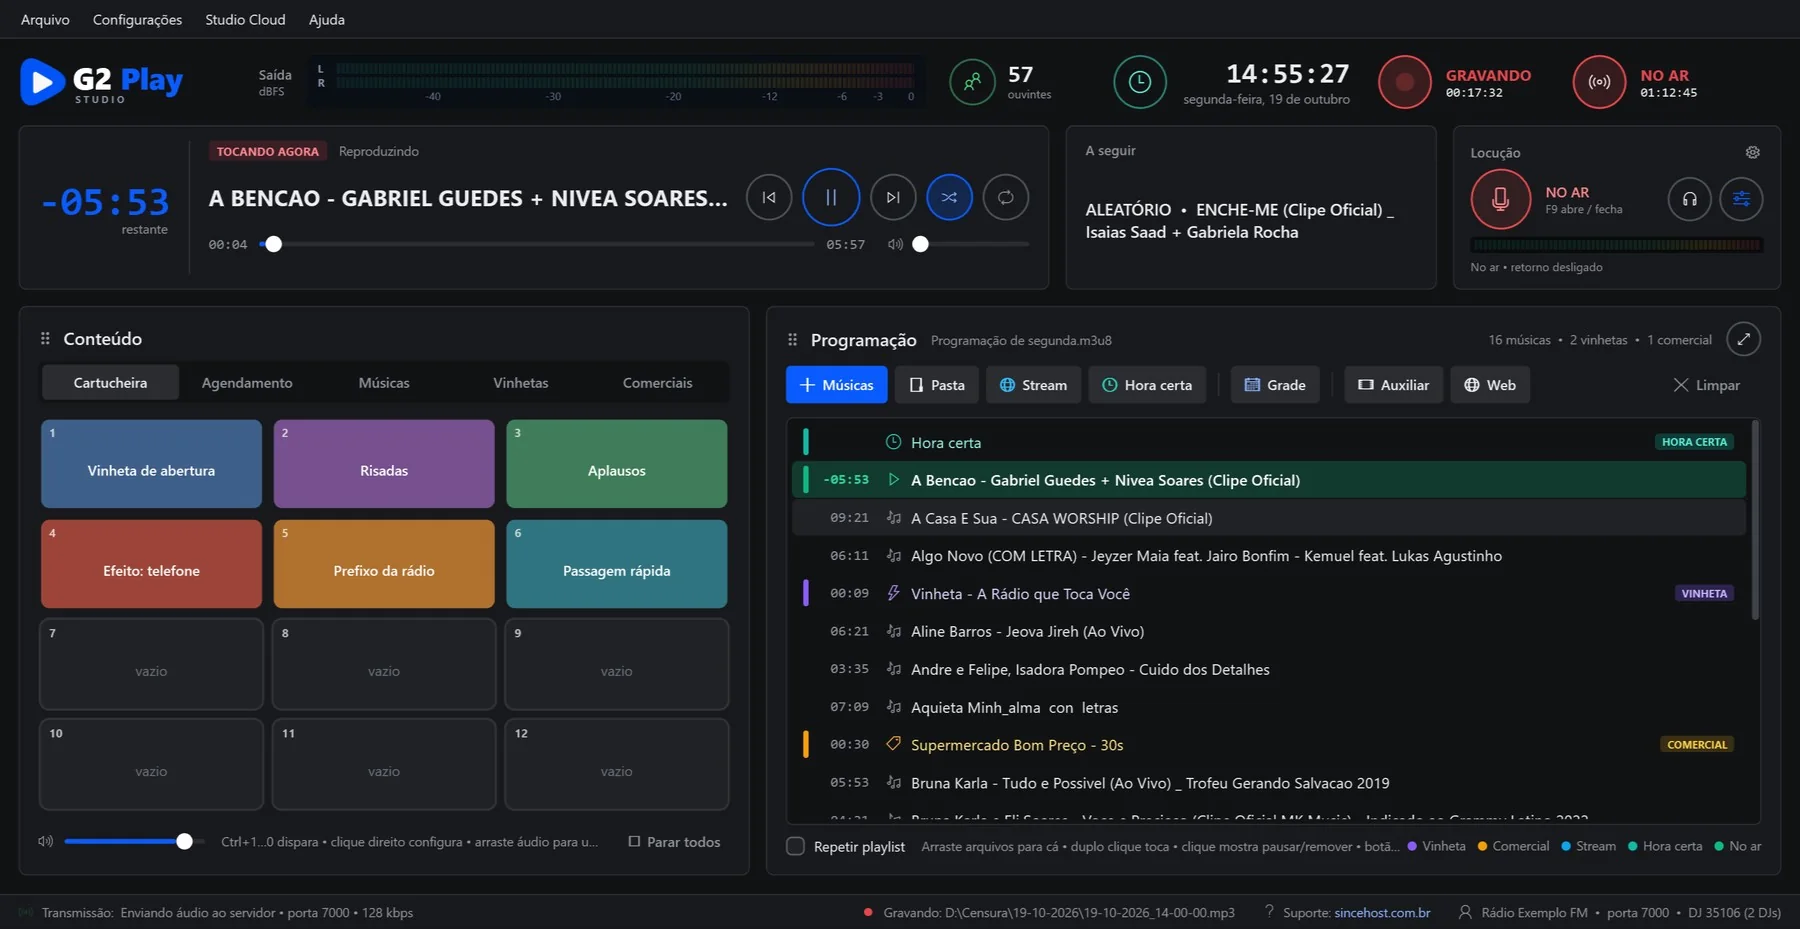Click the Stream button

point(1033,385)
